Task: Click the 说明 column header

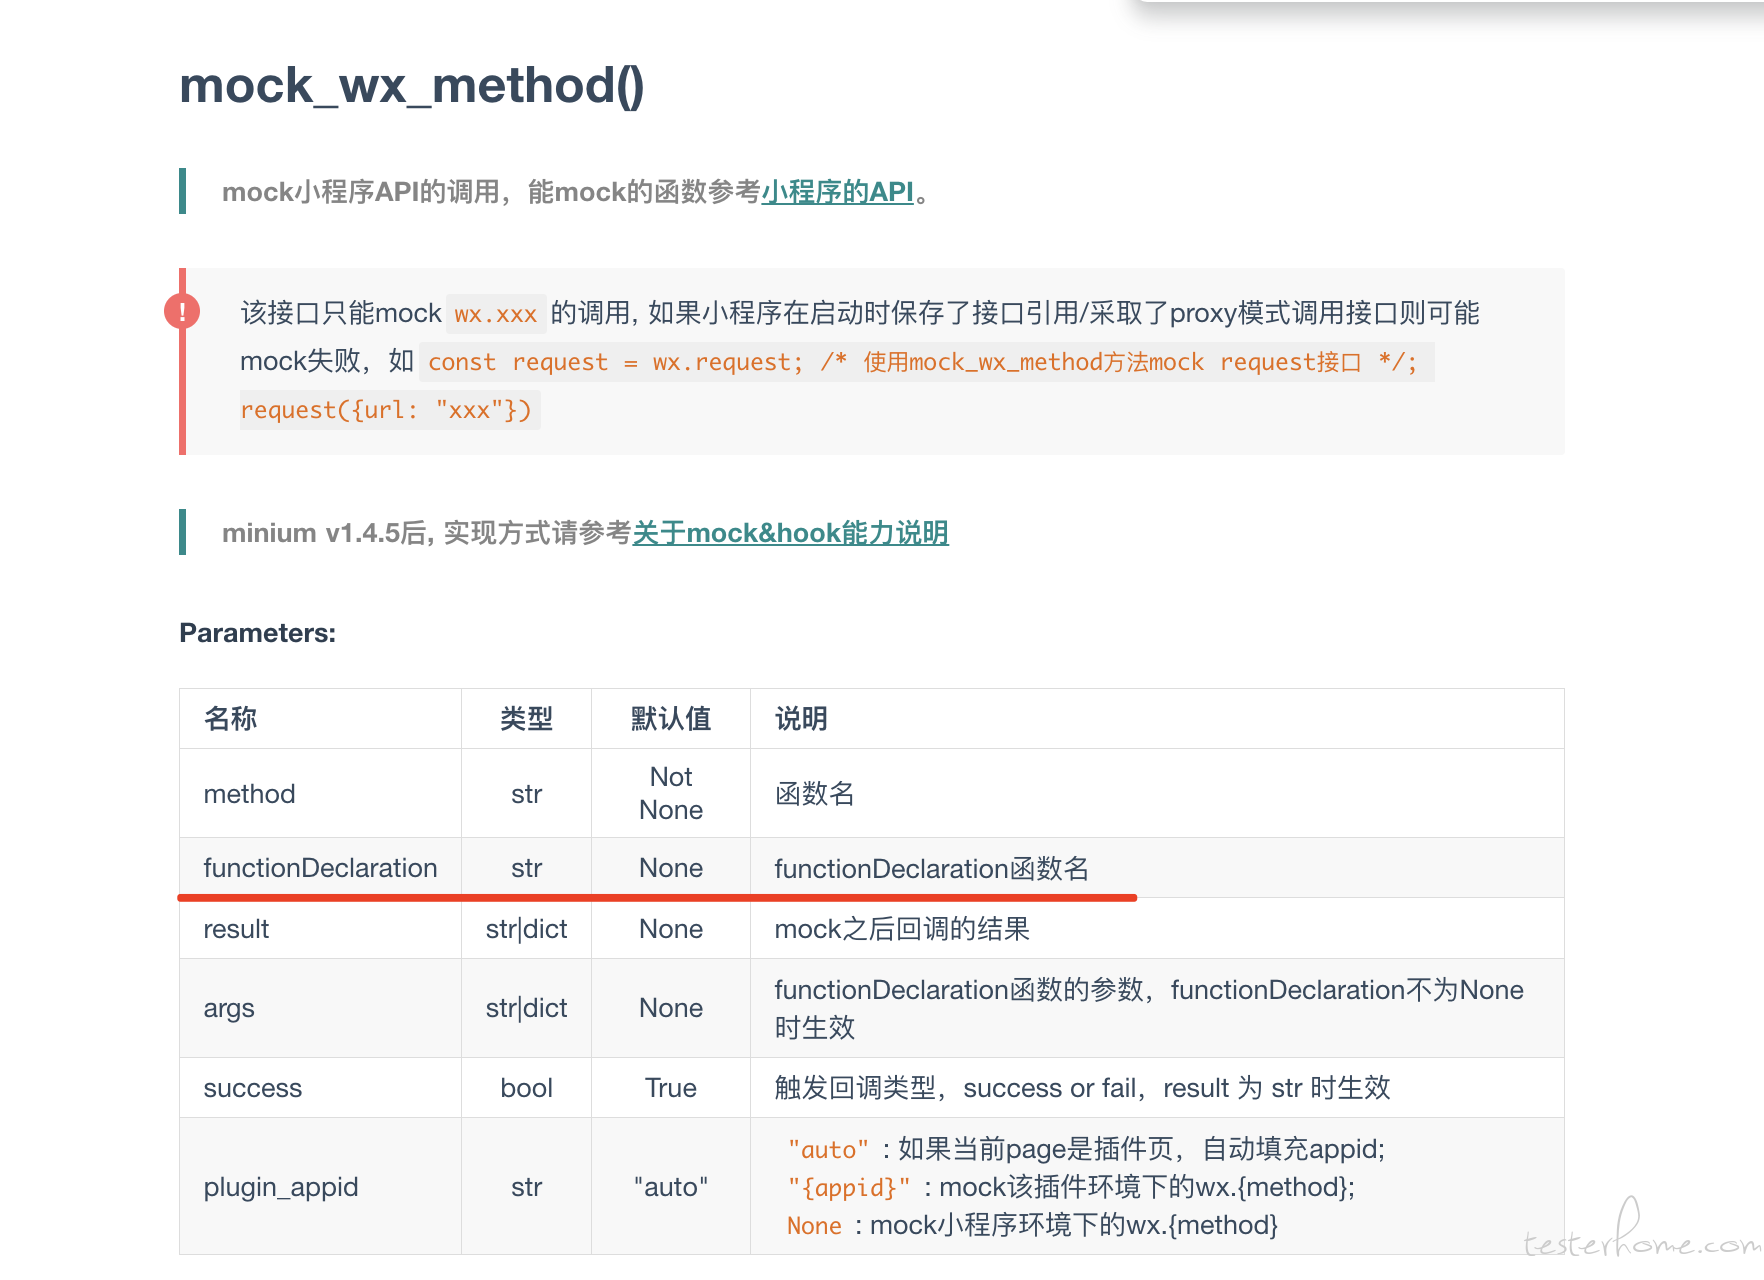Action: [x=801, y=719]
